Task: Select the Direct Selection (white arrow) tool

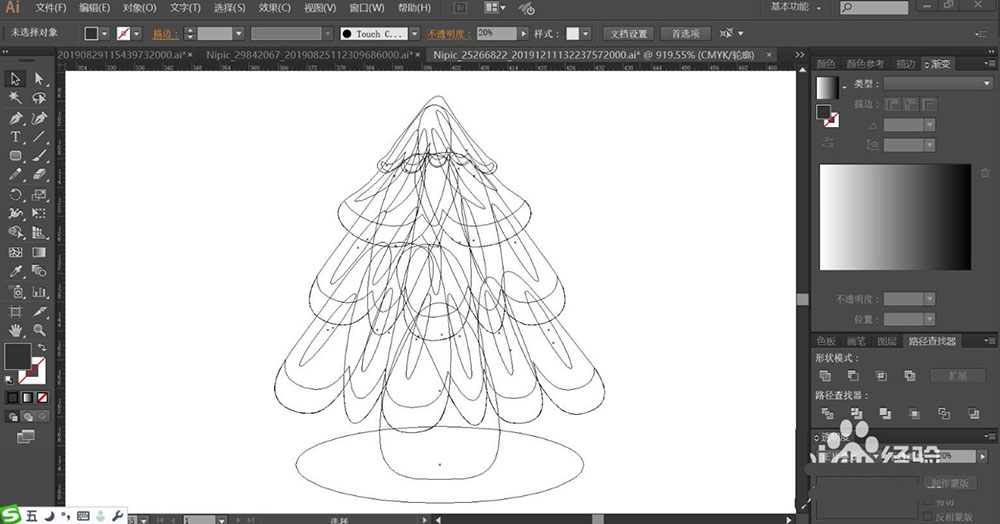Action: click(x=39, y=78)
